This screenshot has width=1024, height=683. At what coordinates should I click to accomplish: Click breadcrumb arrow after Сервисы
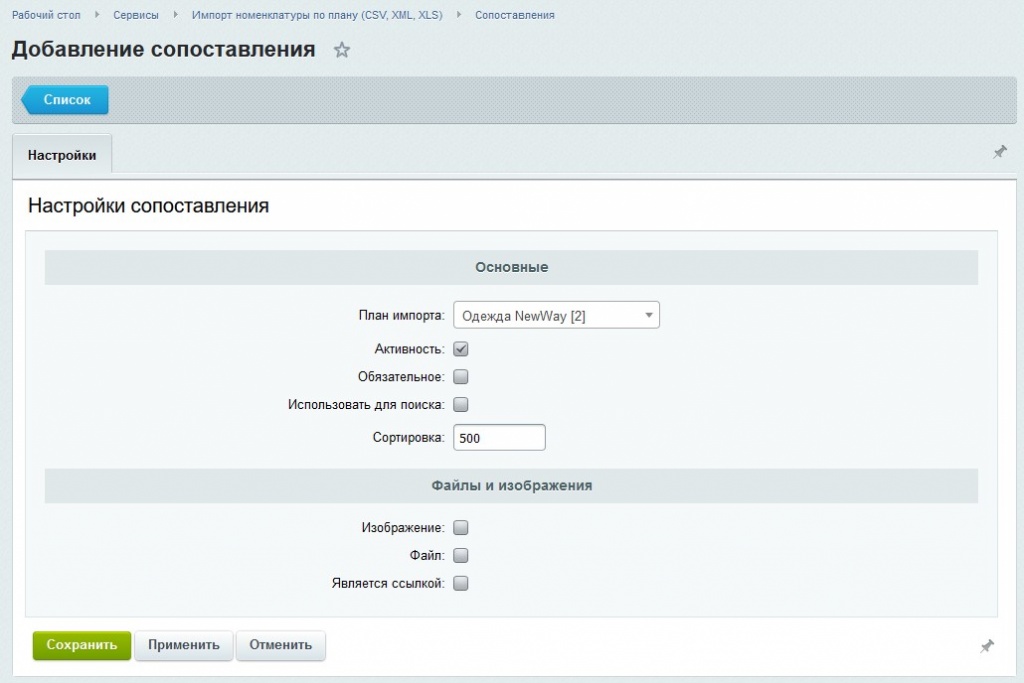[175, 14]
